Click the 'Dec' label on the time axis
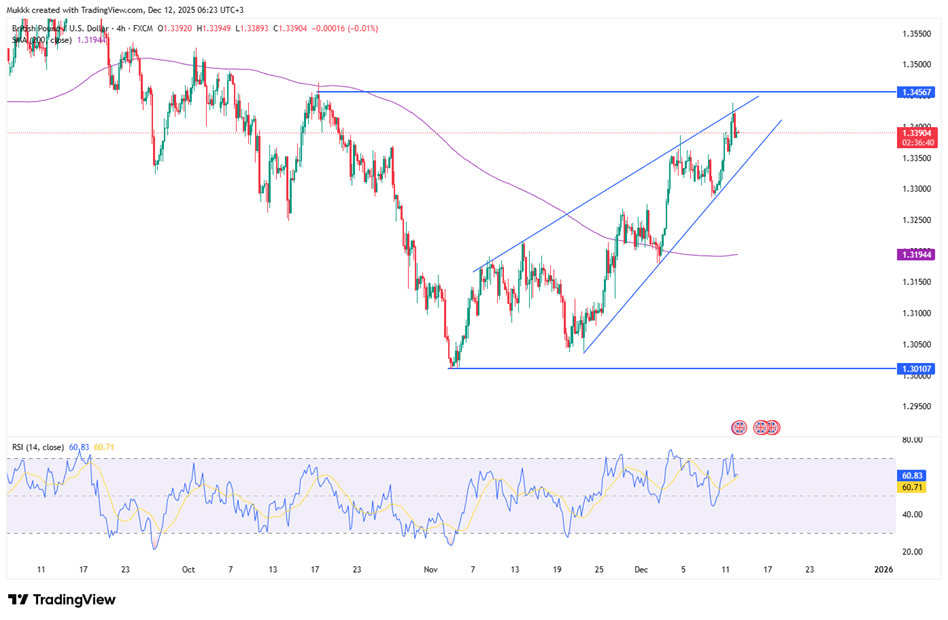Screen dimensions: 948x620 (x=641, y=569)
